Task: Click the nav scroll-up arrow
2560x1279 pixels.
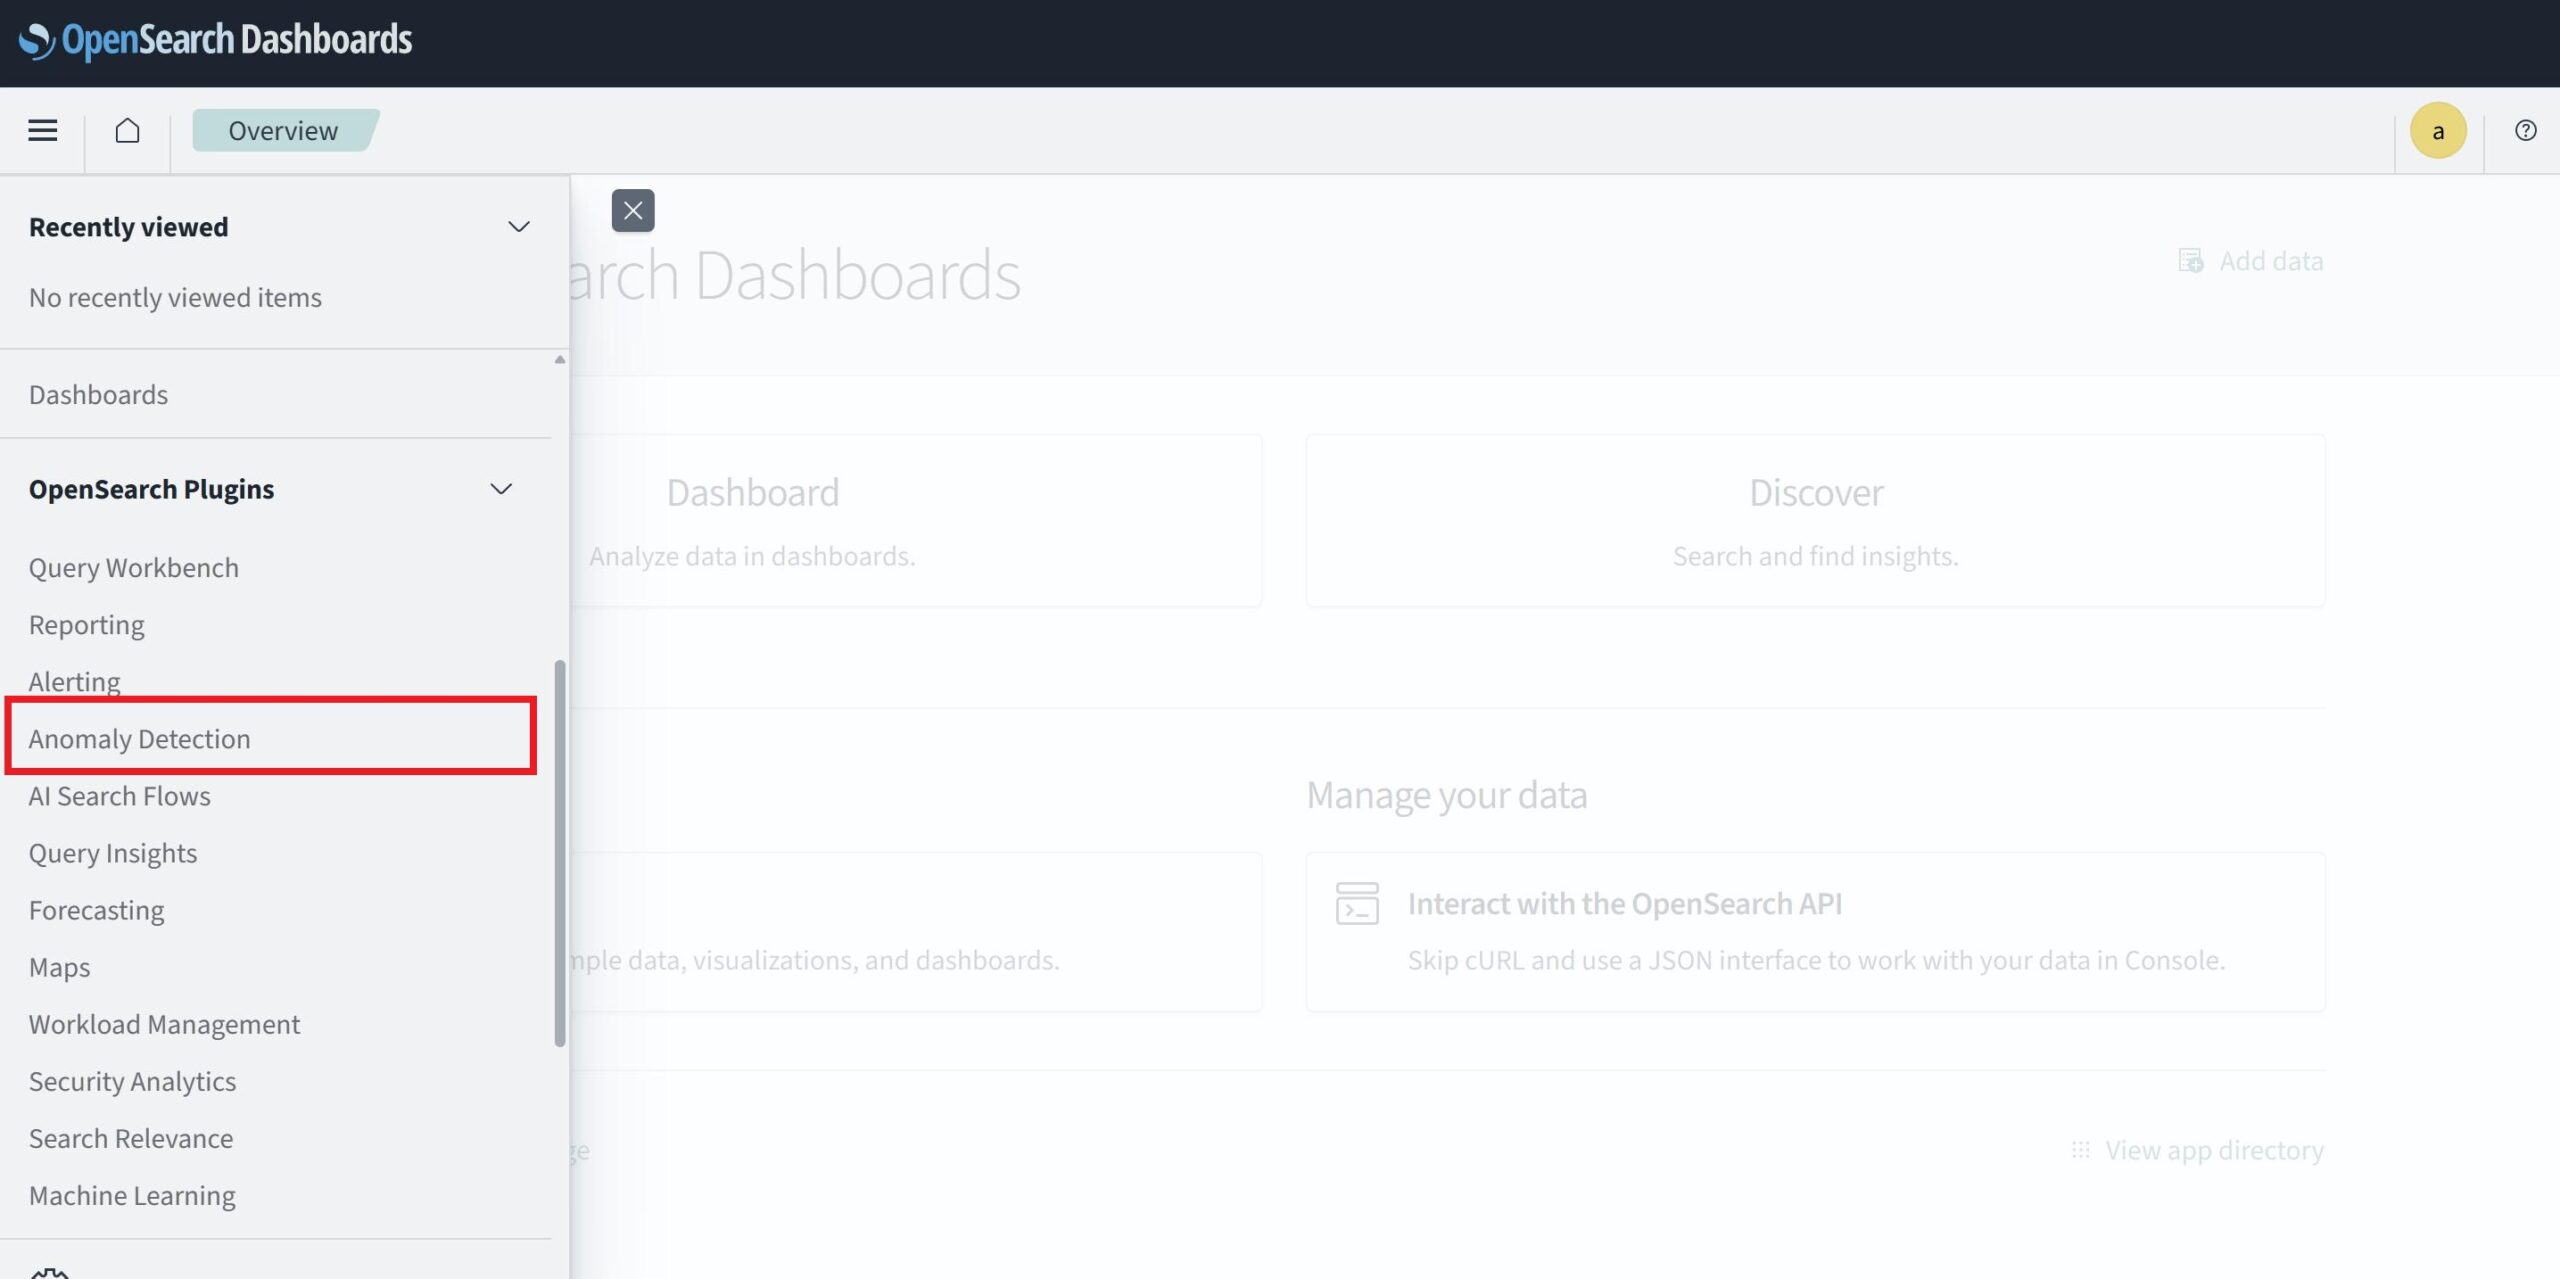Action: tap(560, 360)
